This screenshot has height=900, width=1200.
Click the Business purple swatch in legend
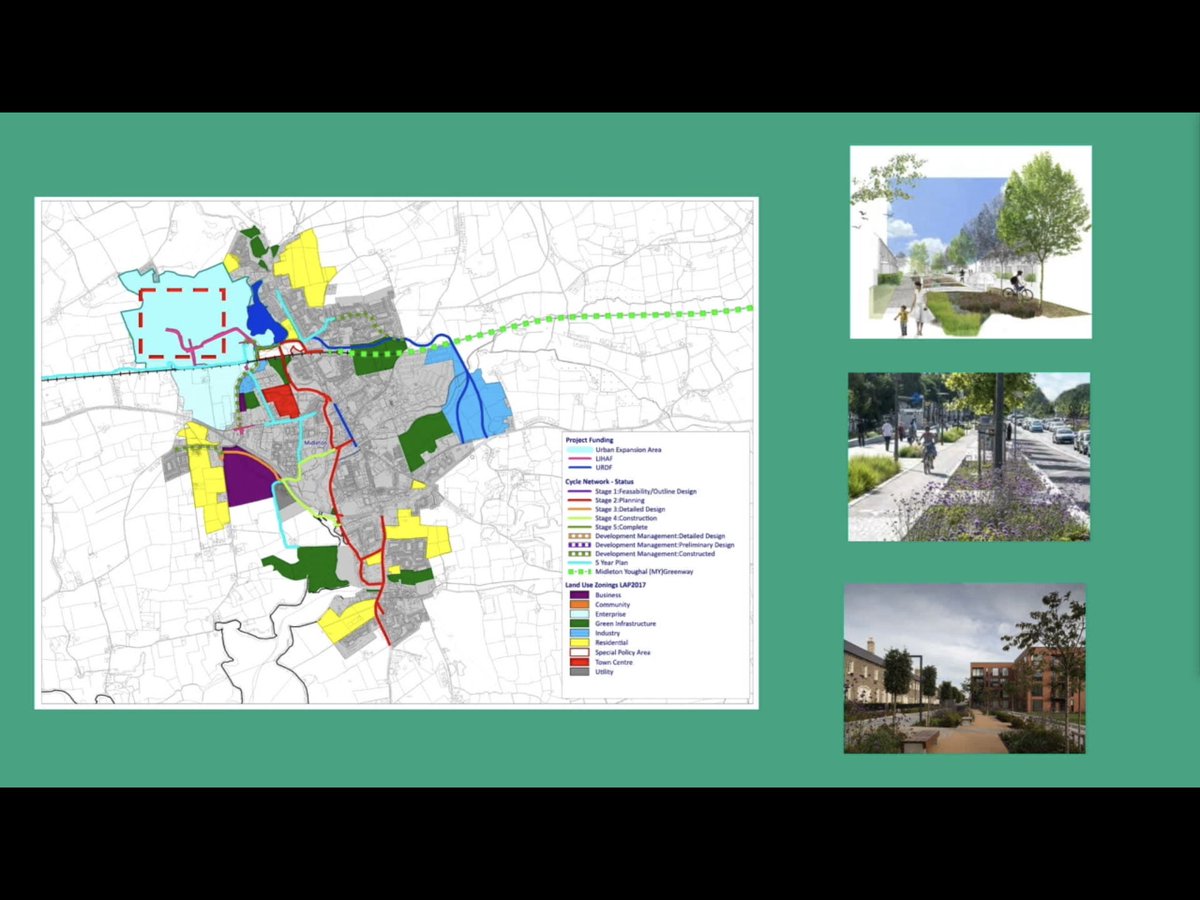579,595
